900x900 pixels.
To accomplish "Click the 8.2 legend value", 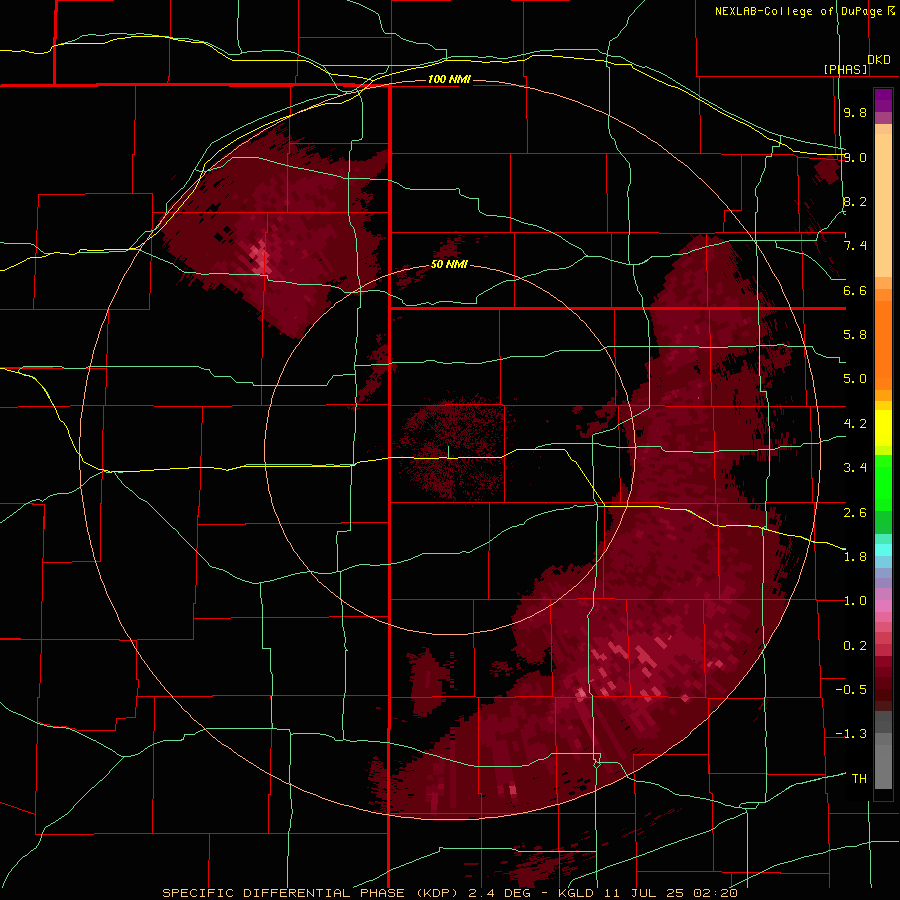I will (x=855, y=201).
